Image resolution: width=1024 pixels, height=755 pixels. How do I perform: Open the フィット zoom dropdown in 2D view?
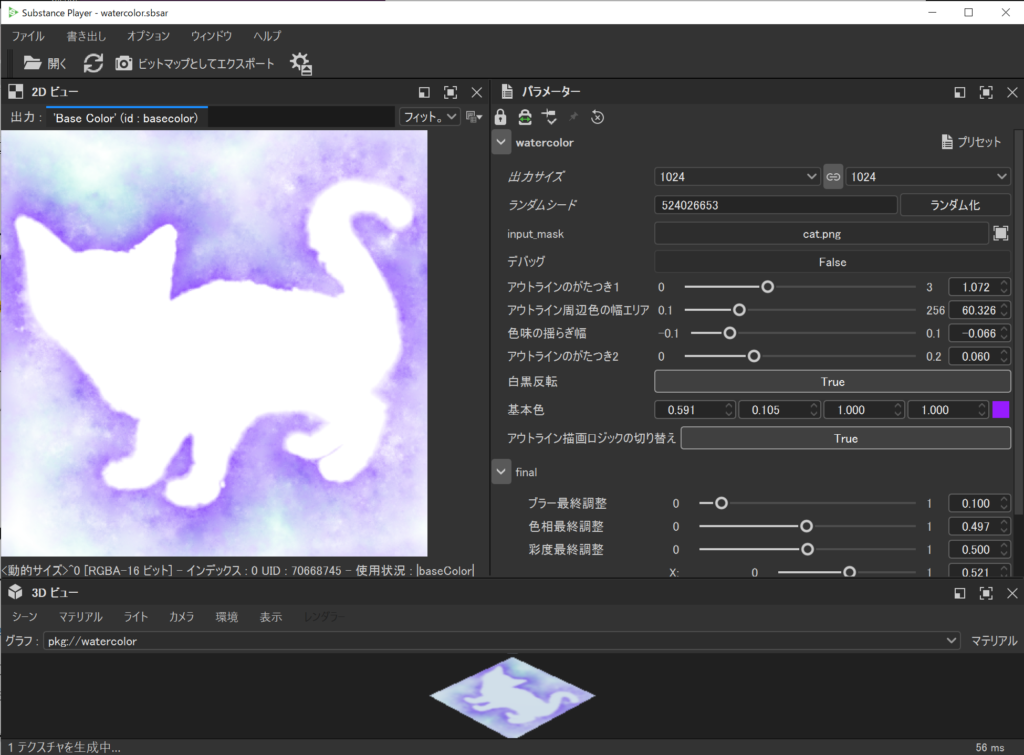click(x=429, y=117)
